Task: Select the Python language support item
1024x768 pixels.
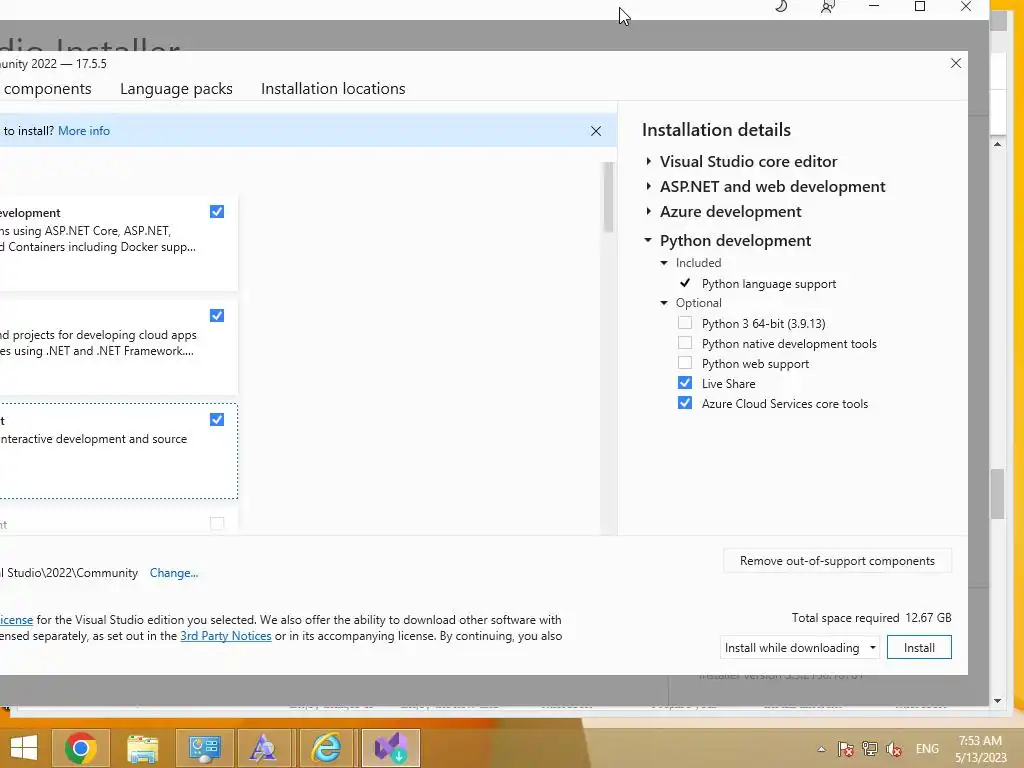Action: (x=769, y=283)
